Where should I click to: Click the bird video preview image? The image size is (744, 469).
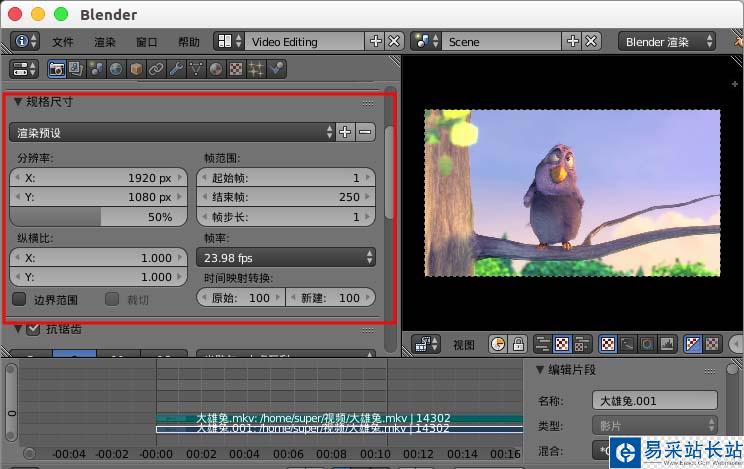[x=572, y=193]
